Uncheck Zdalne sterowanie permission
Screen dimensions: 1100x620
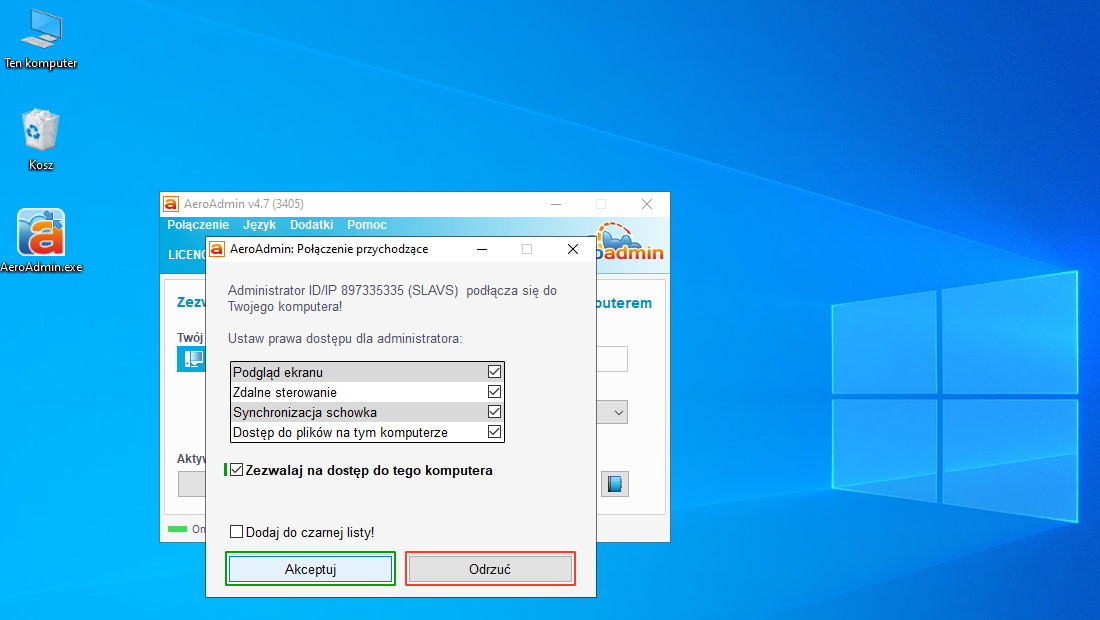pyautogui.click(x=494, y=392)
